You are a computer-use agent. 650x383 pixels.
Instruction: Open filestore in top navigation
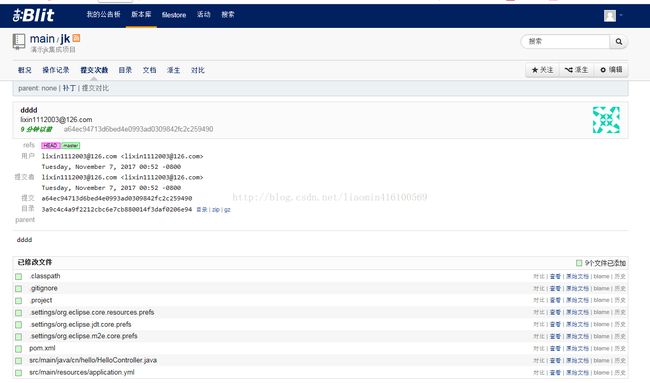pos(174,15)
